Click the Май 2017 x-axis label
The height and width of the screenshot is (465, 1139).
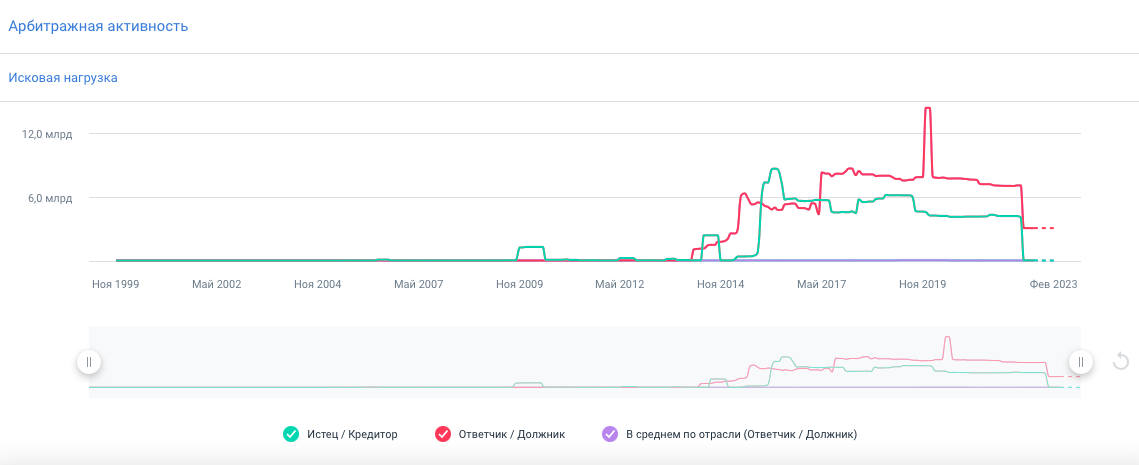(821, 284)
